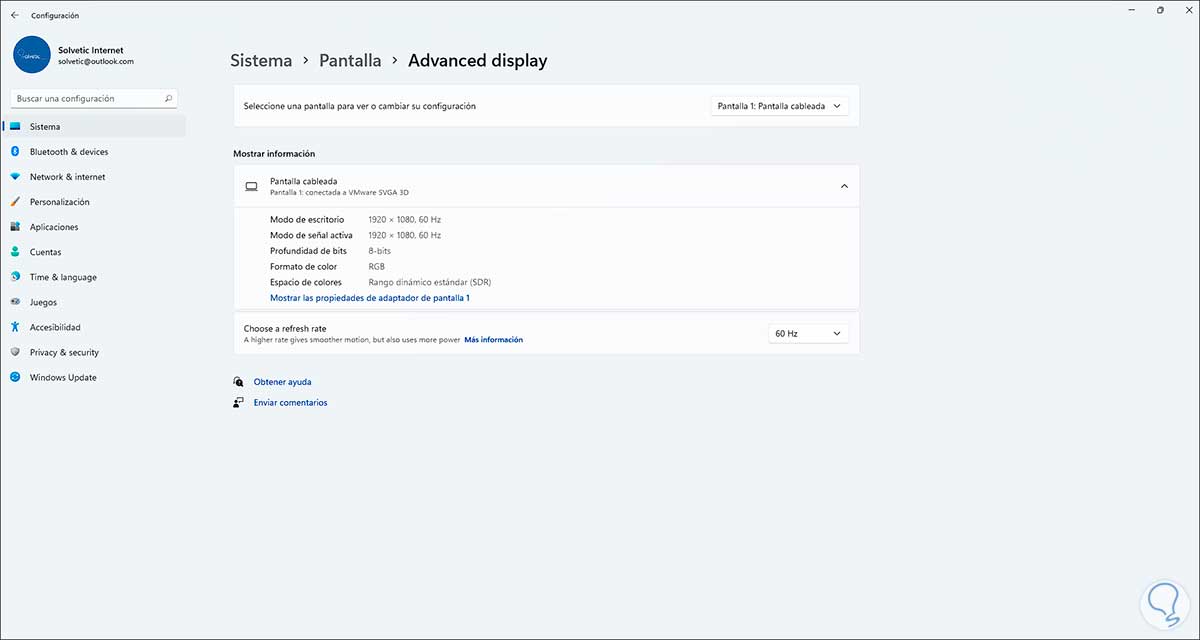
Task: Click the back arrow in title bar
Action: click(14, 15)
